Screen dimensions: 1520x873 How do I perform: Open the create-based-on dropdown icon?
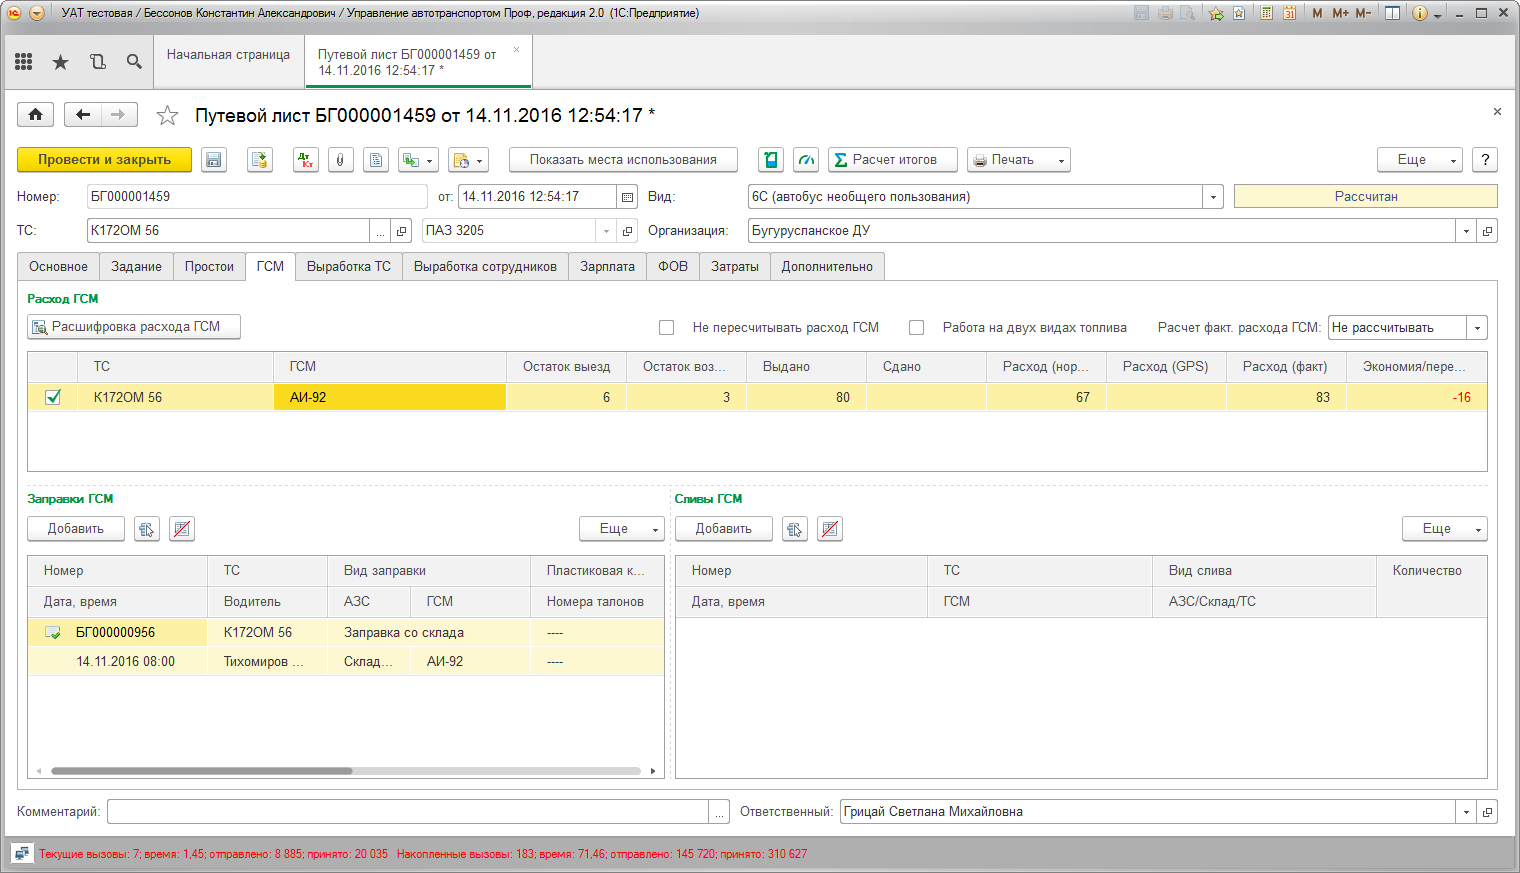click(418, 160)
